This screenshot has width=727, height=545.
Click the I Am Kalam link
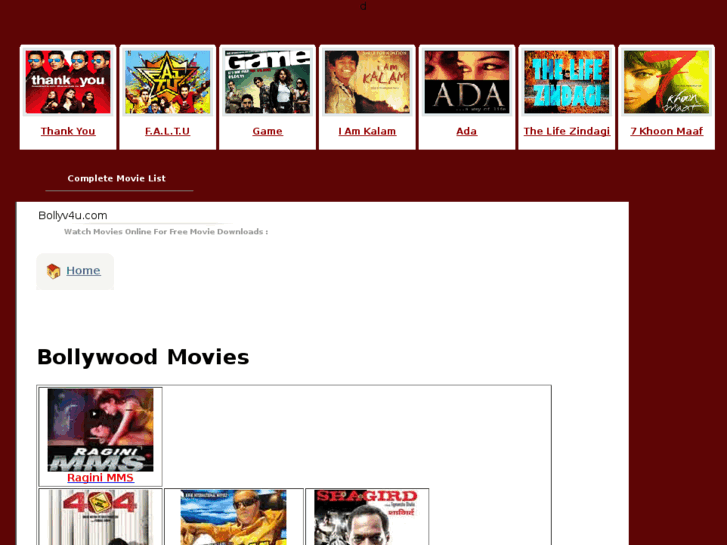[x=367, y=131]
